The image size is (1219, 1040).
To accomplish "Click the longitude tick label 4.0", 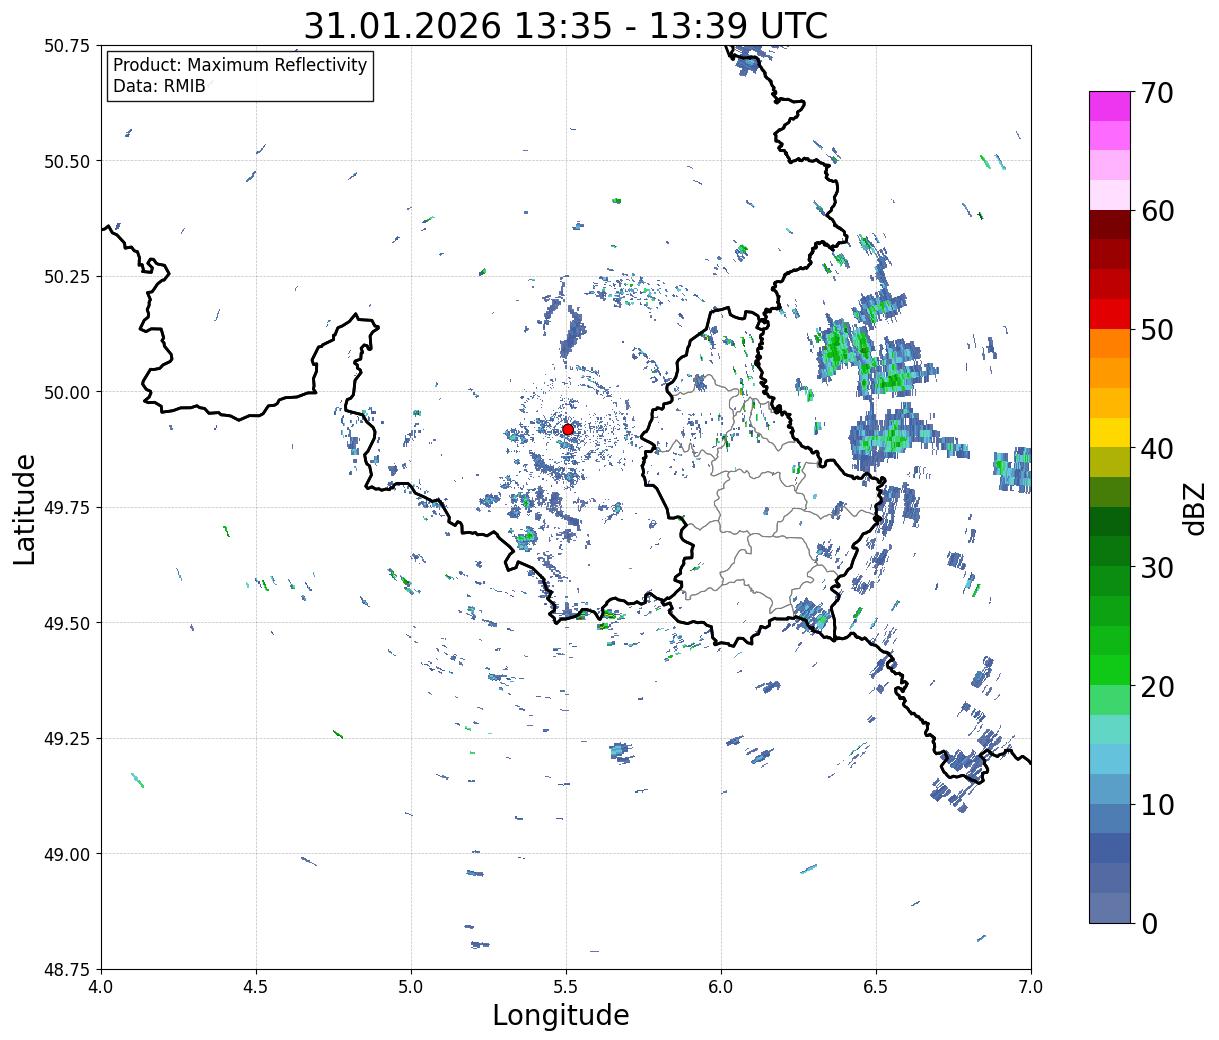I will coord(101,987).
